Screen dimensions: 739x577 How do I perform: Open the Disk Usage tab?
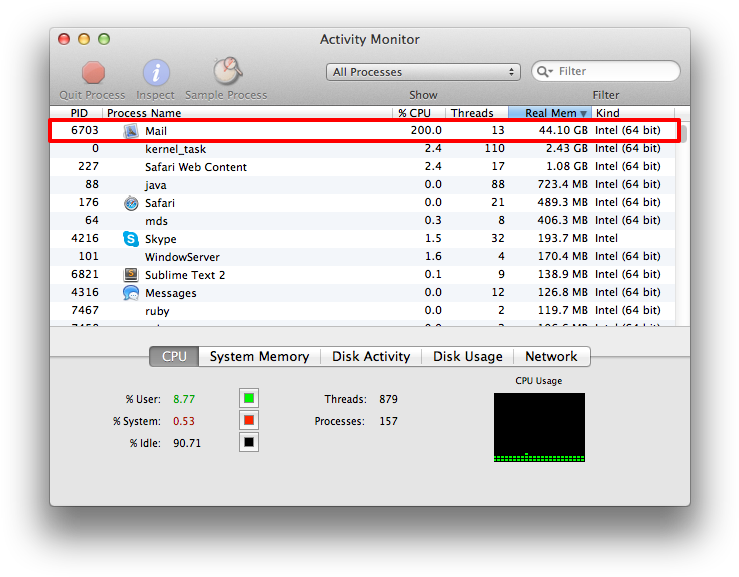tap(468, 356)
